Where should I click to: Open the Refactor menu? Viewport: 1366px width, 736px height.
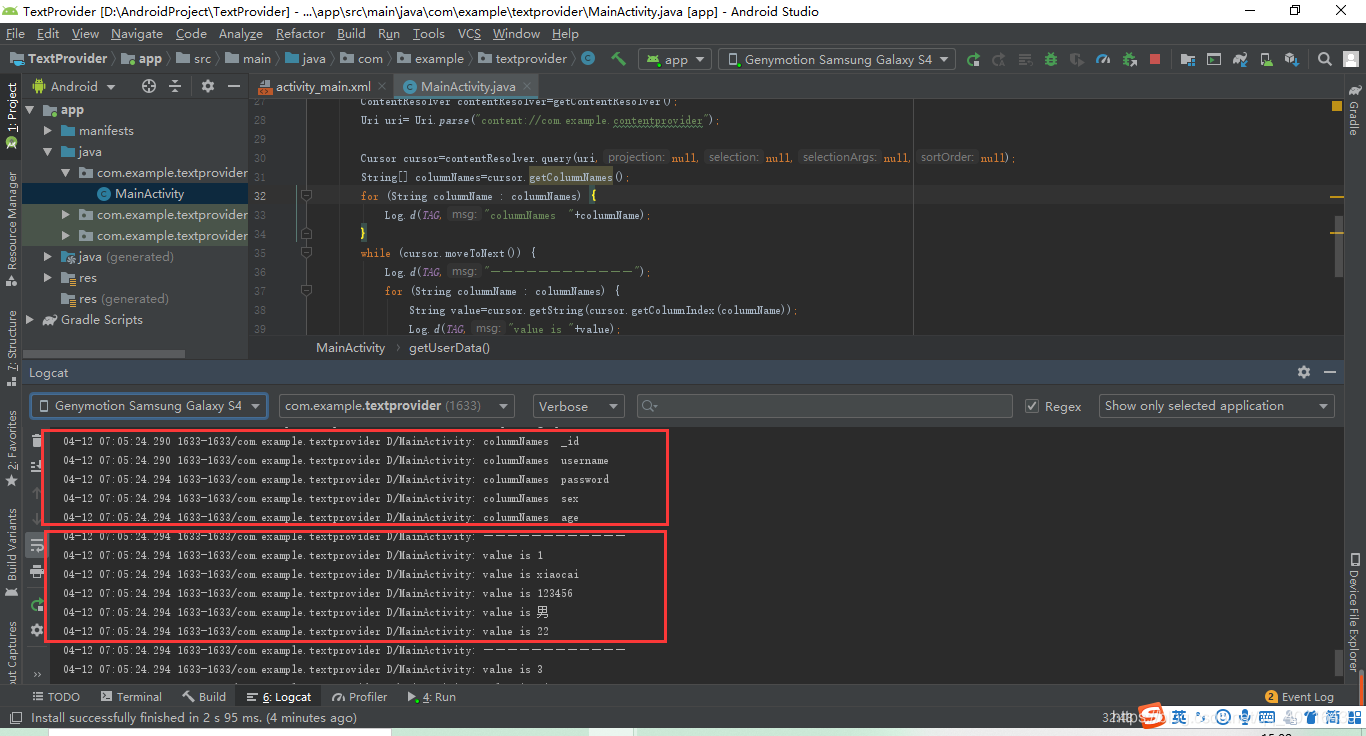[300, 33]
